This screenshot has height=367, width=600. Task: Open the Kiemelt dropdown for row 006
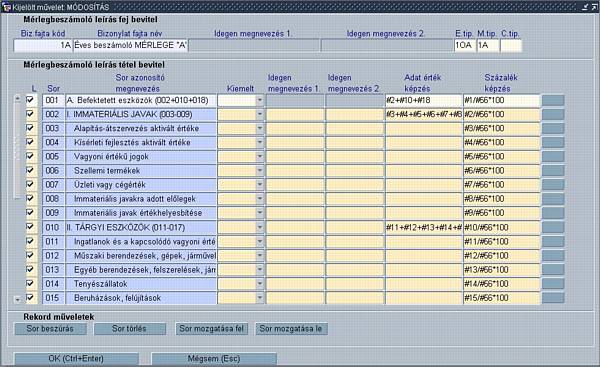(260, 171)
